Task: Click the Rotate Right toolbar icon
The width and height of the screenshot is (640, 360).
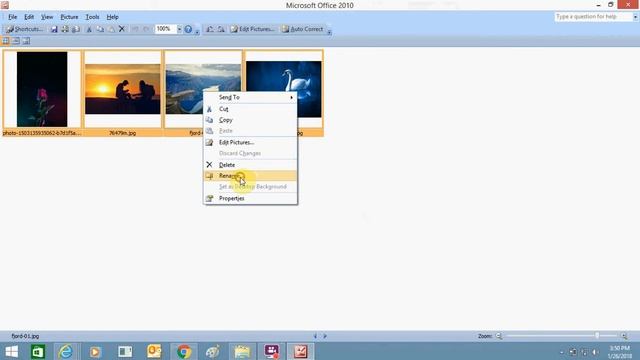Action: (221, 29)
